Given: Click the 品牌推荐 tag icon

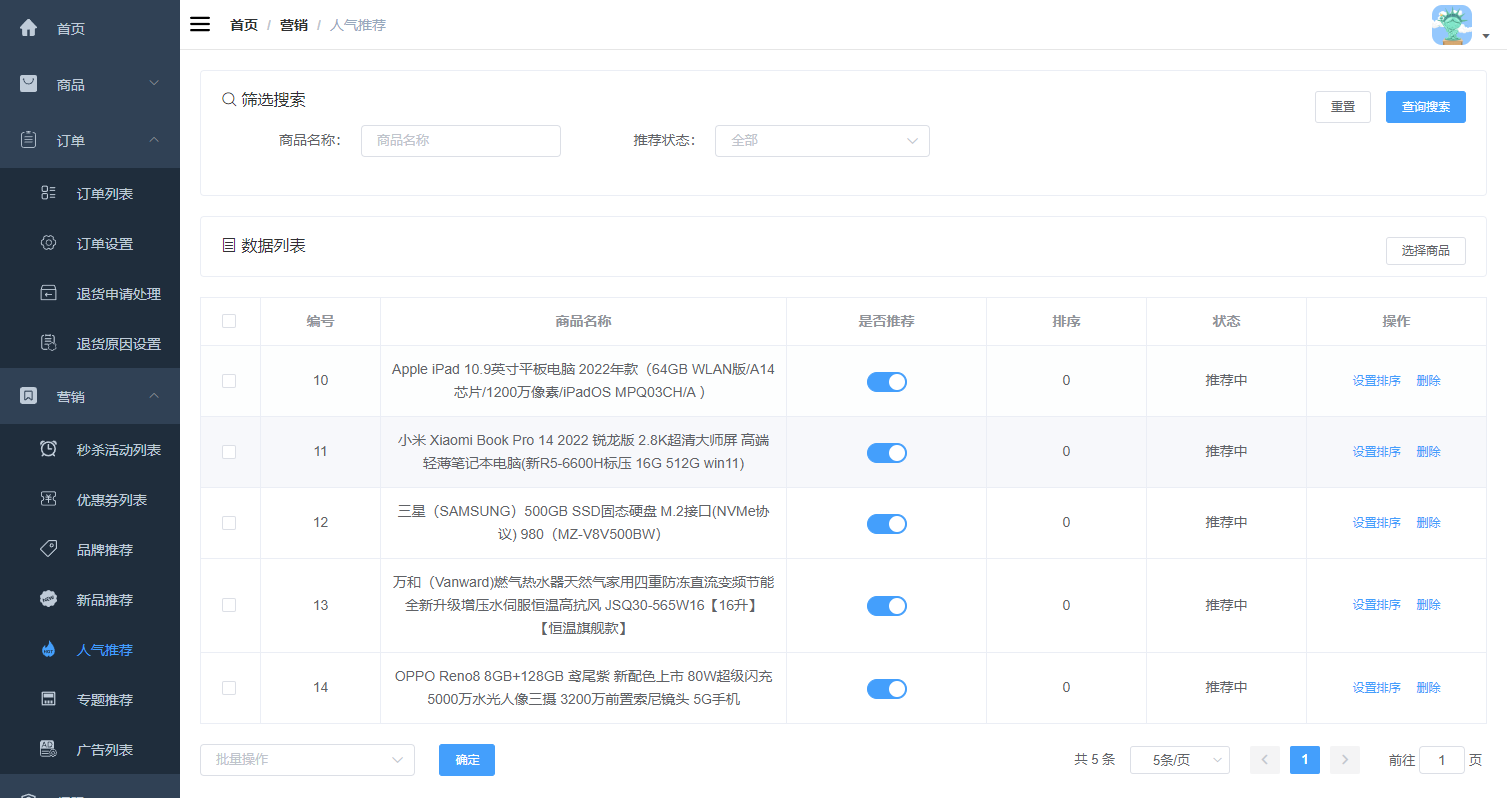Looking at the screenshot, I should (x=48, y=549).
